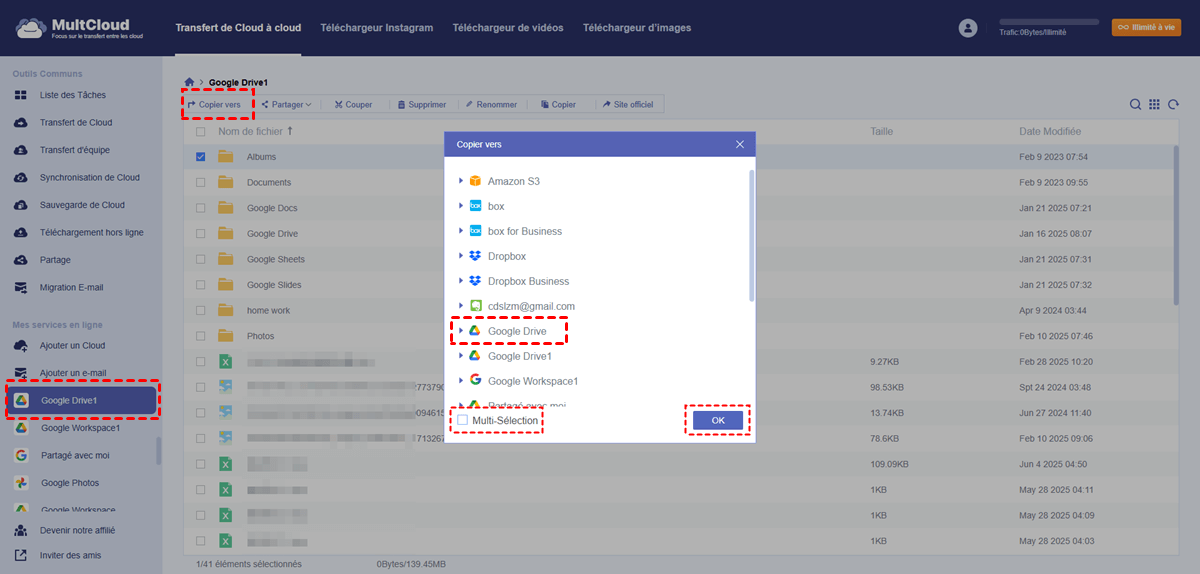Expand Dropbox in the dialog tree
This screenshot has height=574, width=1200.
(461, 256)
